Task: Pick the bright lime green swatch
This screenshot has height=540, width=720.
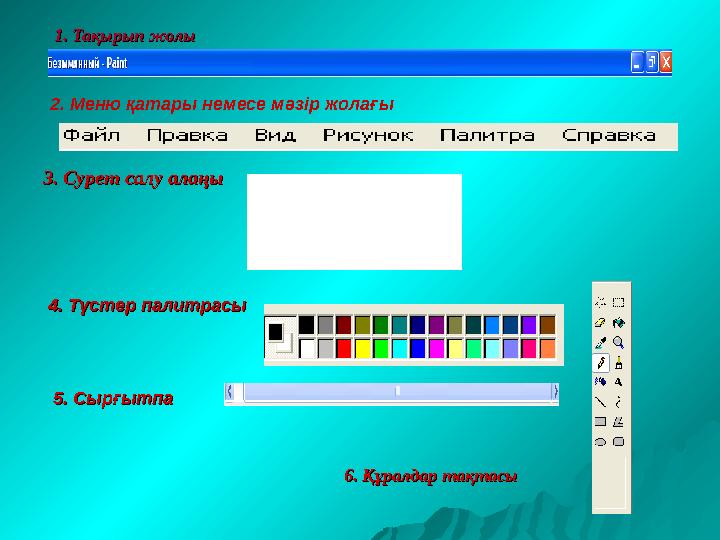Action: pyautogui.click(x=381, y=349)
